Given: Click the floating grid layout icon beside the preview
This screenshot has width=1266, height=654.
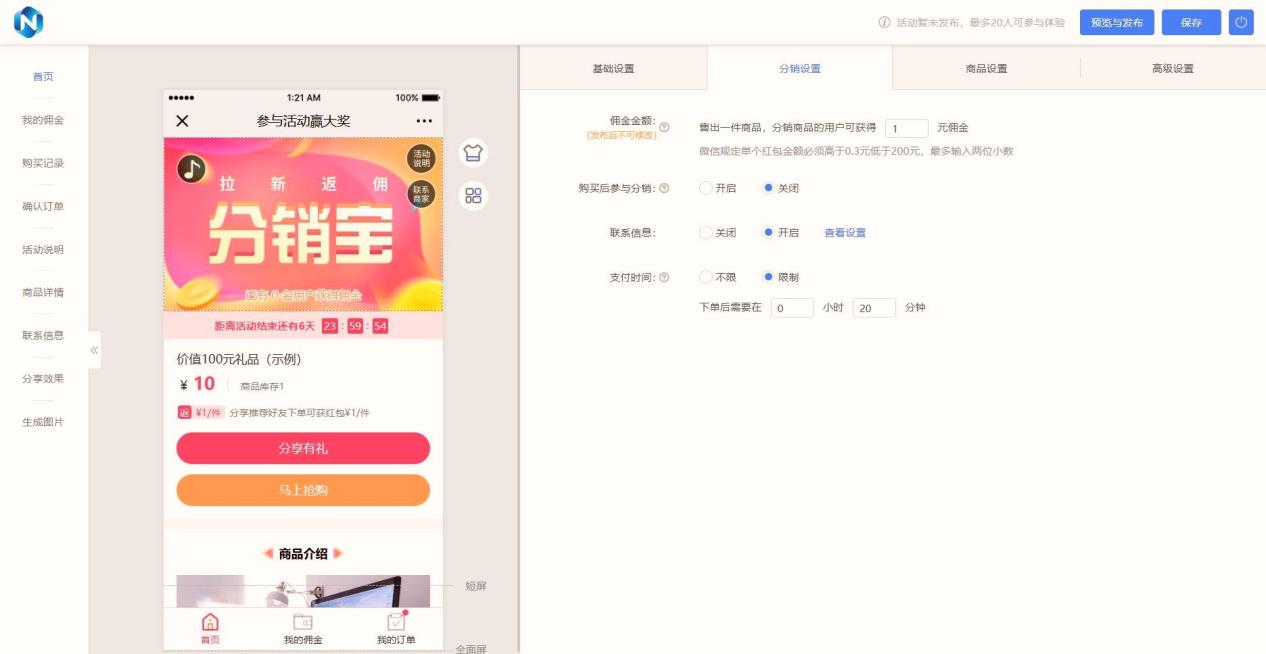Looking at the screenshot, I should [474, 195].
